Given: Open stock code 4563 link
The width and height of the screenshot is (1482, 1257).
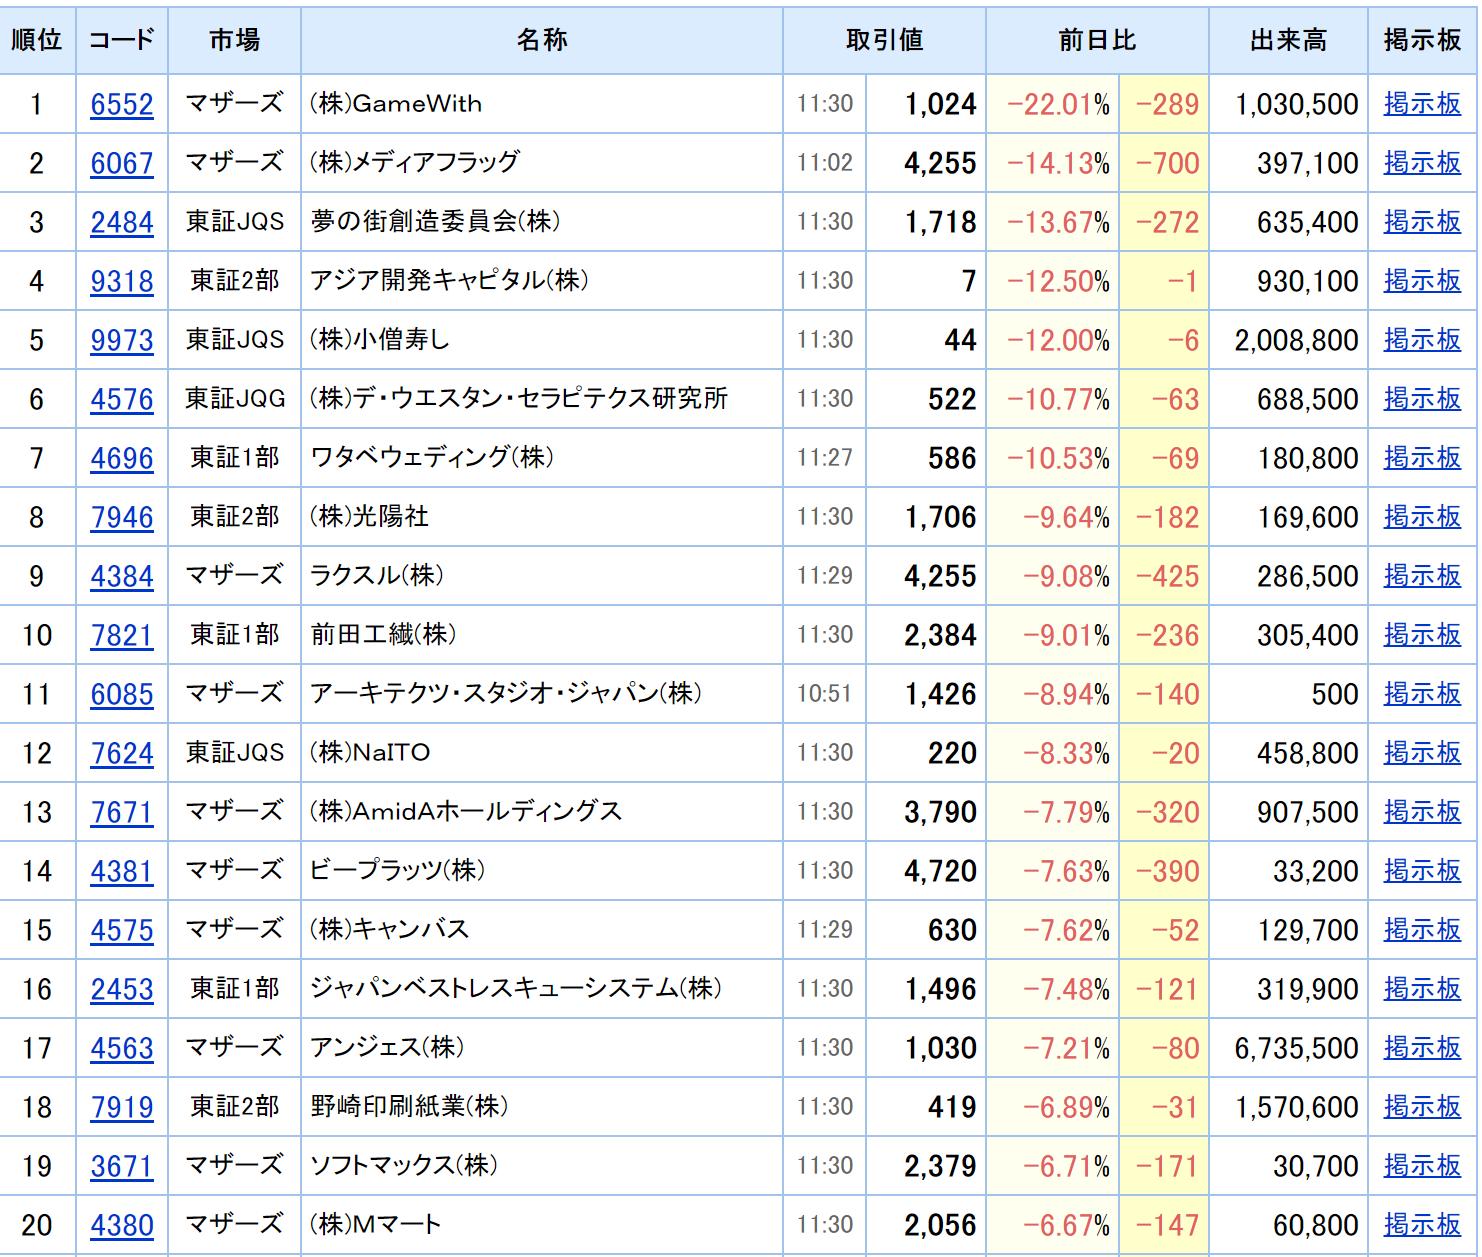Looking at the screenshot, I should point(122,1048).
